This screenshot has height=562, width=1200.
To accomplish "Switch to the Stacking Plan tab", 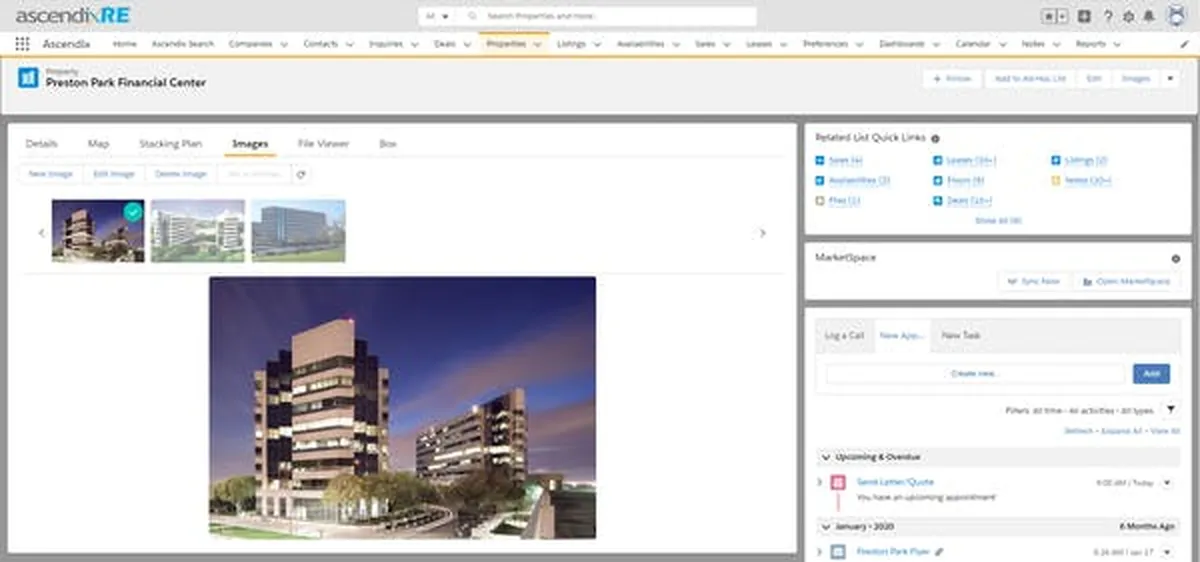I will (170, 144).
